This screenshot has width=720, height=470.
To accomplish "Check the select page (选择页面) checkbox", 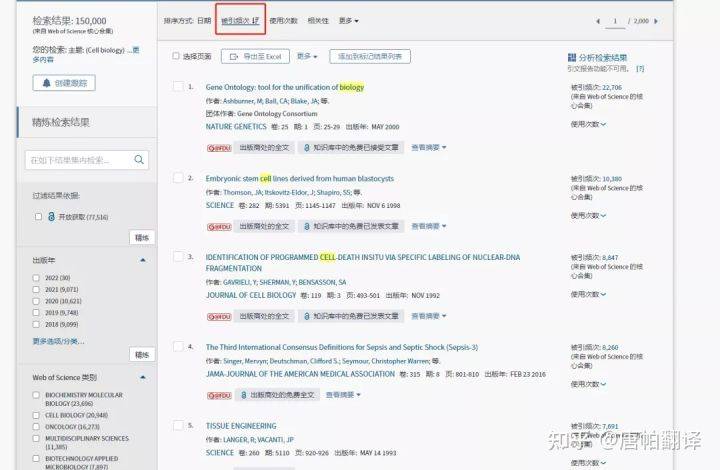I will 176,56.
